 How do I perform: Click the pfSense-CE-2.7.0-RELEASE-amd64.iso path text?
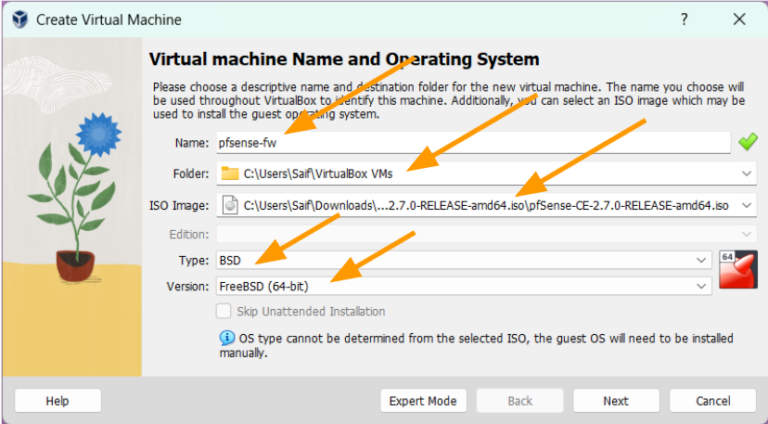pos(486,206)
